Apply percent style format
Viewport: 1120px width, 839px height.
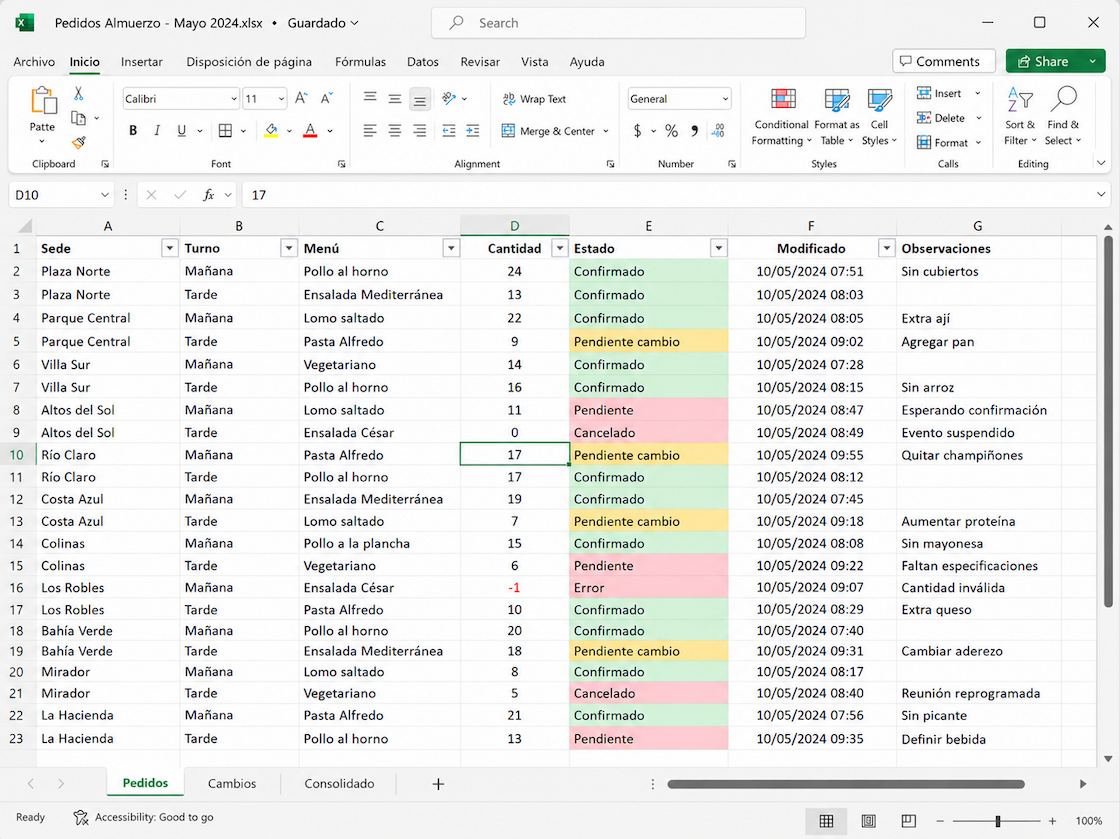click(x=671, y=131)
